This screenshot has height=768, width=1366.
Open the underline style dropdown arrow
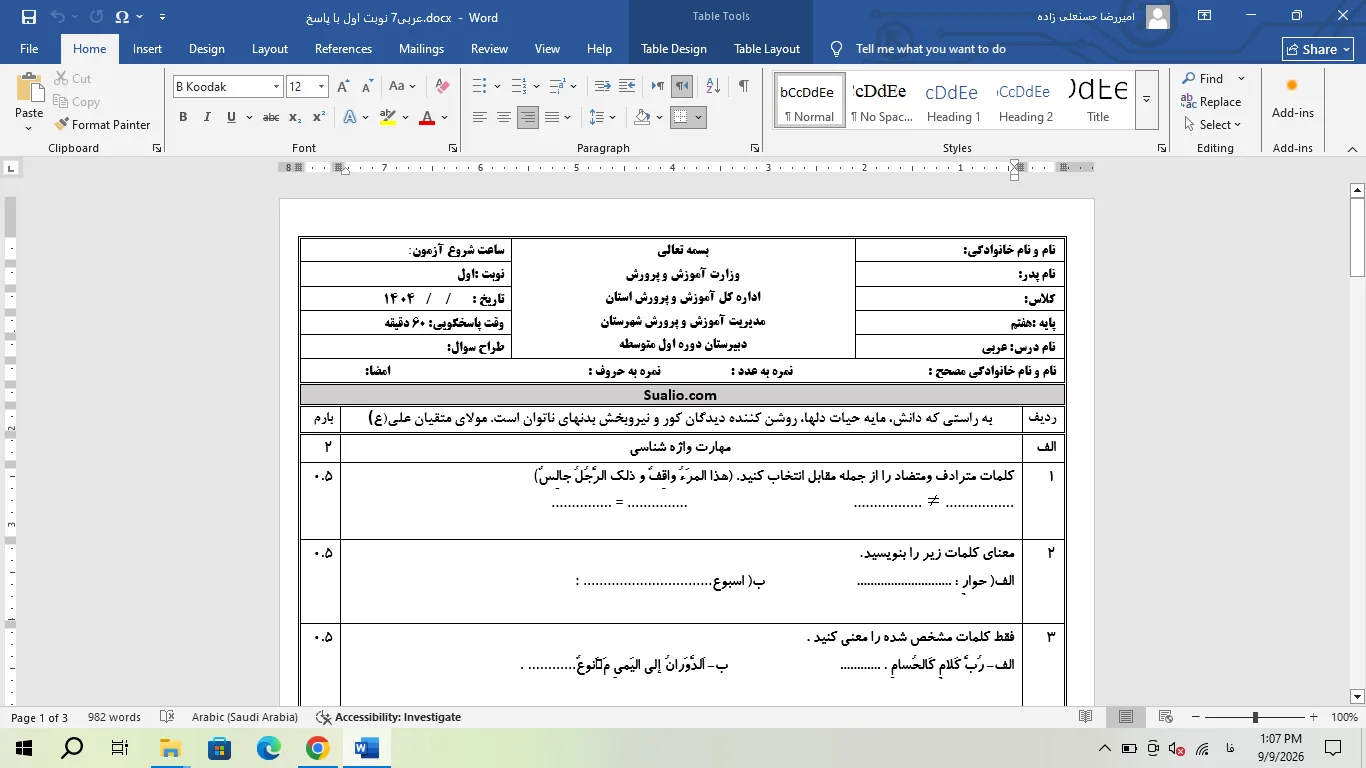(x=248, y=117)
